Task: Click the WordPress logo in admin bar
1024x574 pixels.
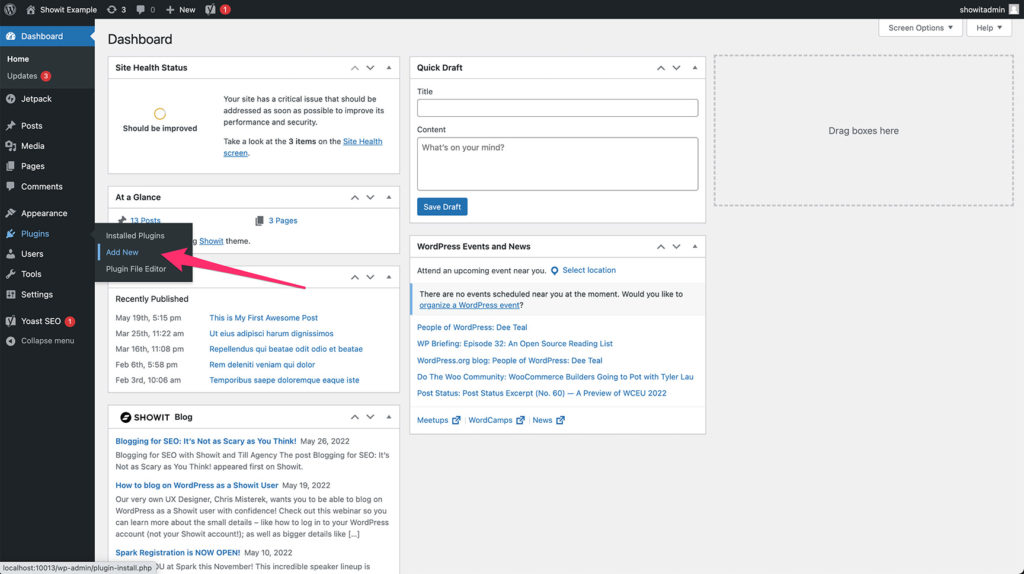Action: (10, 9)
